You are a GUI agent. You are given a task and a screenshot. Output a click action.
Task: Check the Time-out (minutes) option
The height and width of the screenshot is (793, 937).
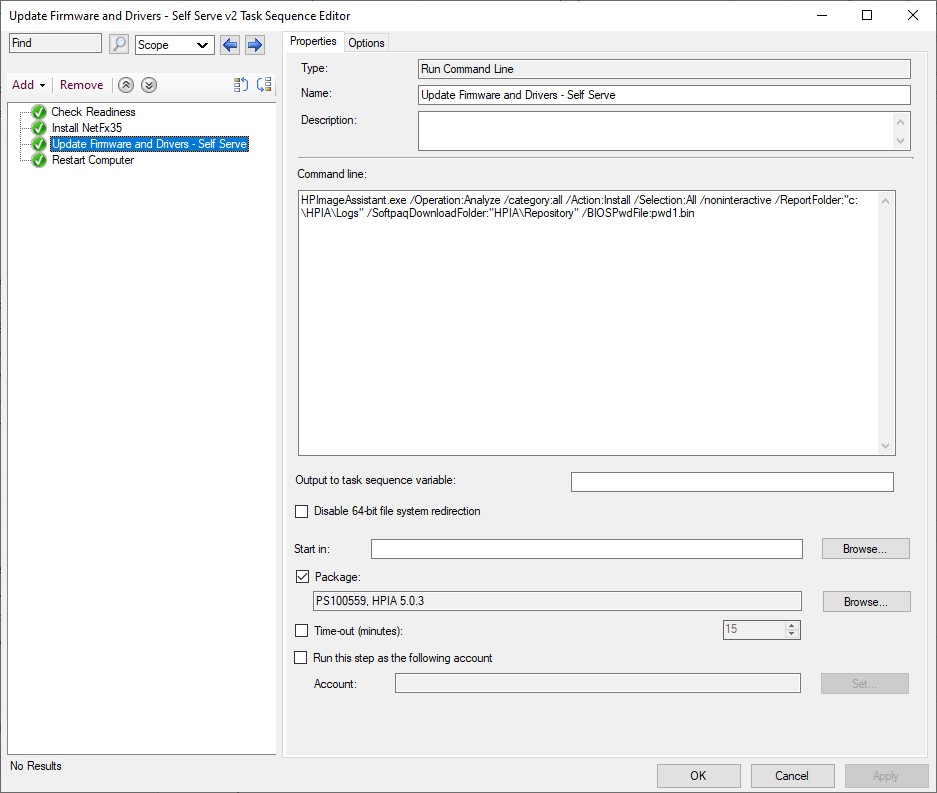[x=302, y=631]
